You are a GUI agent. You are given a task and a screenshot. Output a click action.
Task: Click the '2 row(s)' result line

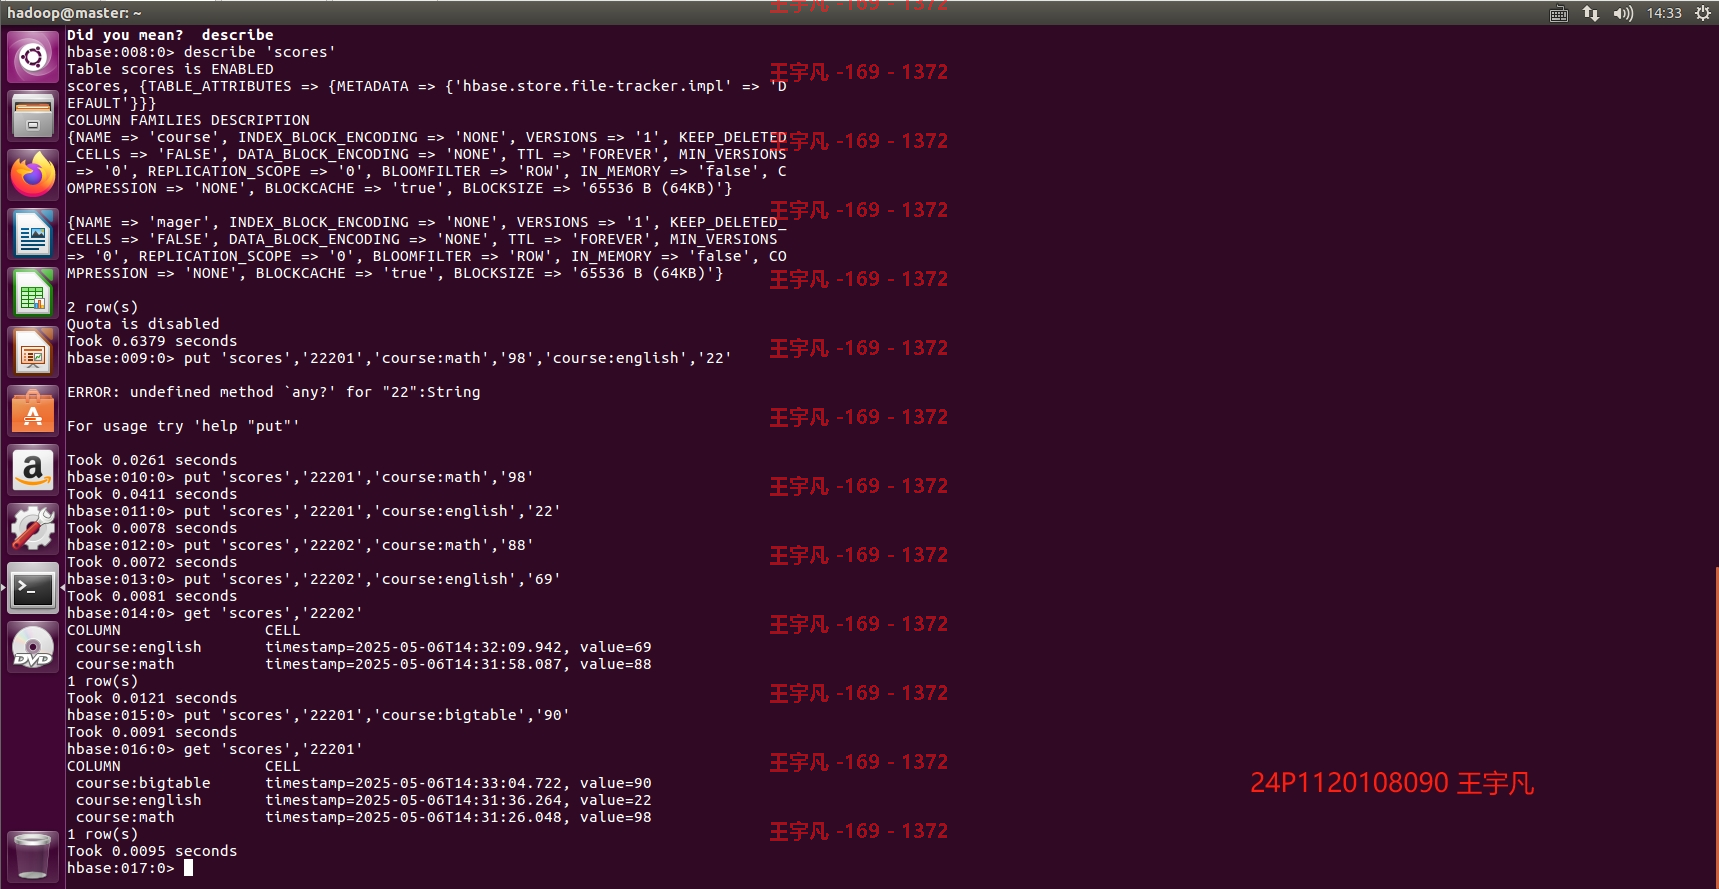click(x=102, y=307)
